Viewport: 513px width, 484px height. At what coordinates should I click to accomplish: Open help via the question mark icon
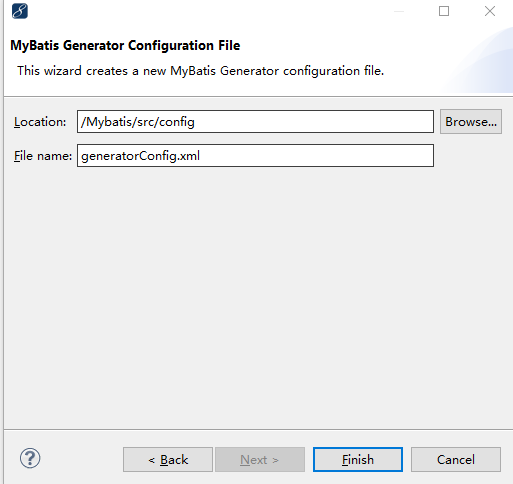click(30, 458)
